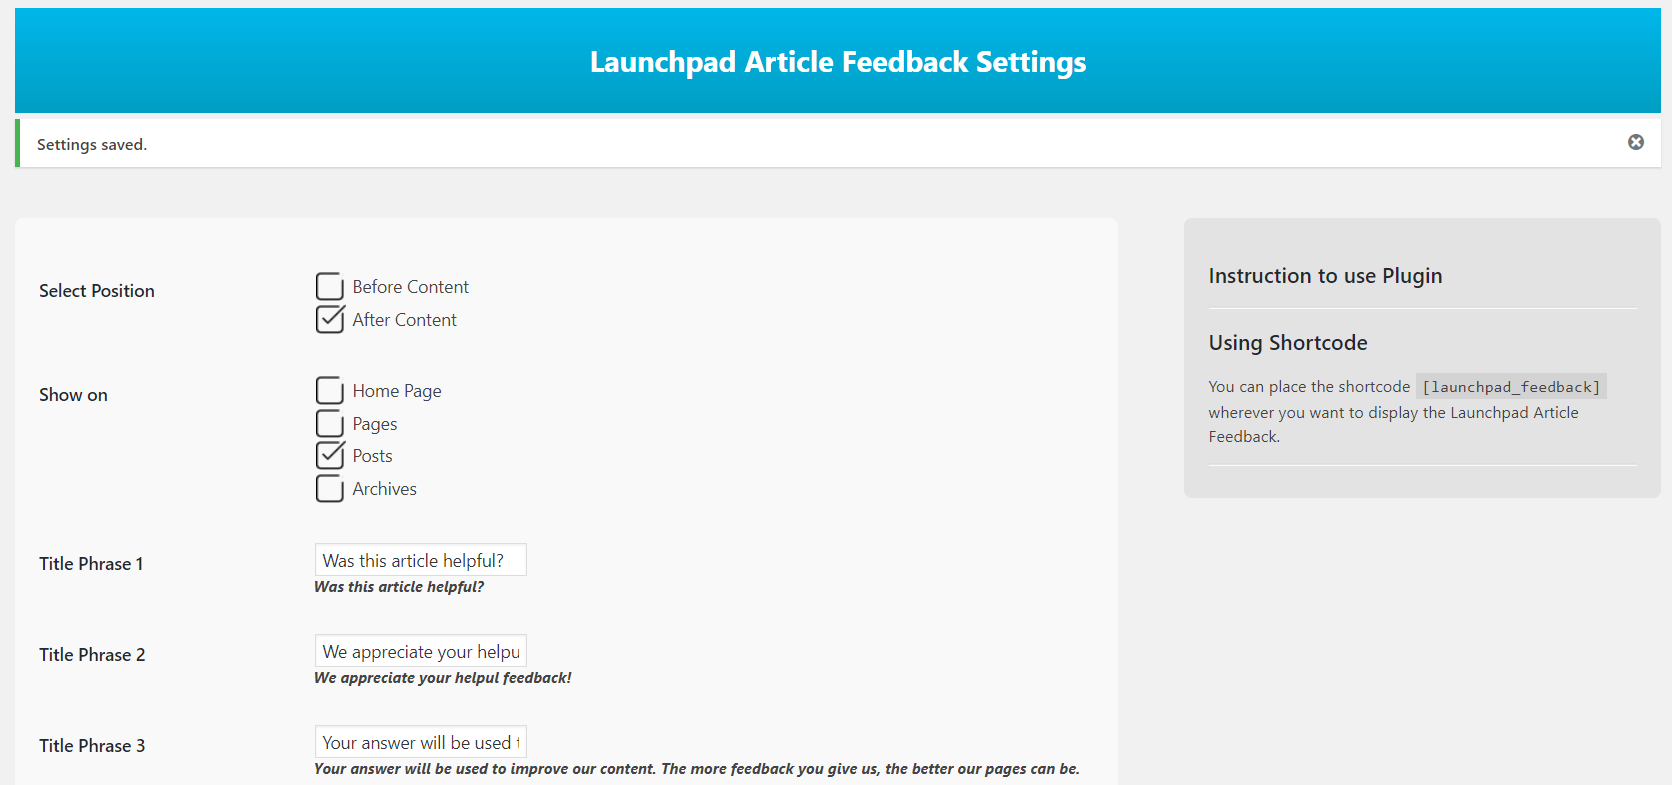Image resolution: width=1672 pixels, height=785 pixels.
Task: Click into the Title Phrase 2 input
Action: [x=420, y=651]
